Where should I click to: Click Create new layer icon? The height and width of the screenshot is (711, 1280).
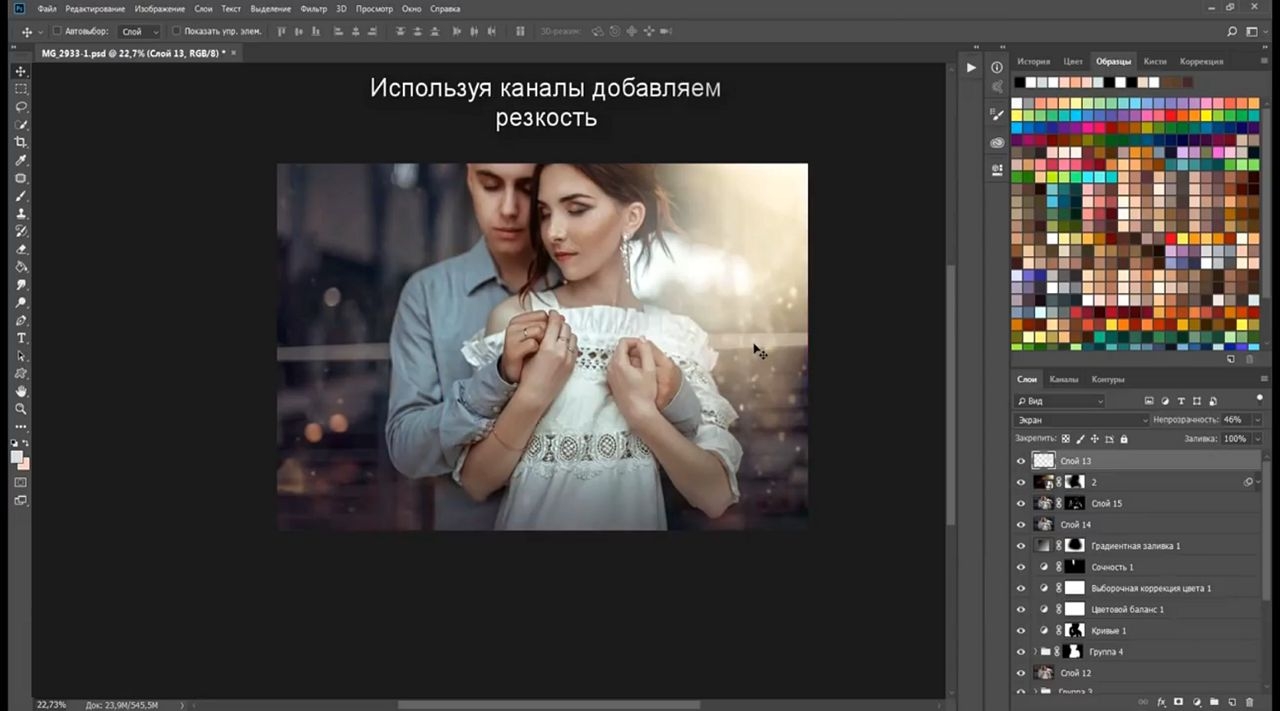point(1232,703)
